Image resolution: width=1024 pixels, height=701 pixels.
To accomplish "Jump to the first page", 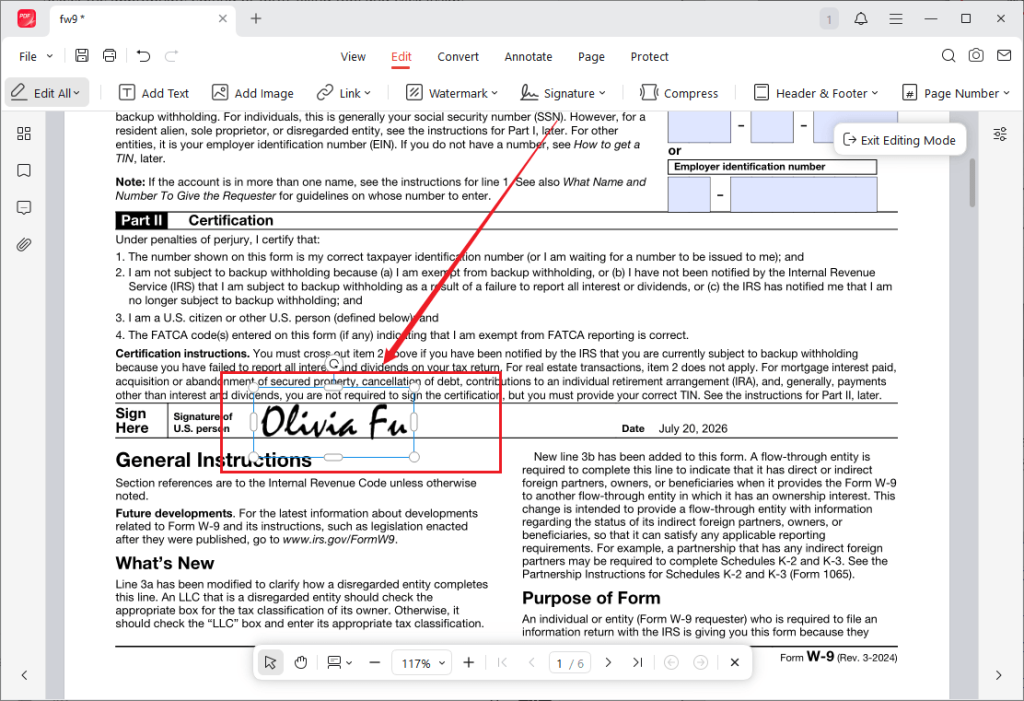I will click(502, 662).
